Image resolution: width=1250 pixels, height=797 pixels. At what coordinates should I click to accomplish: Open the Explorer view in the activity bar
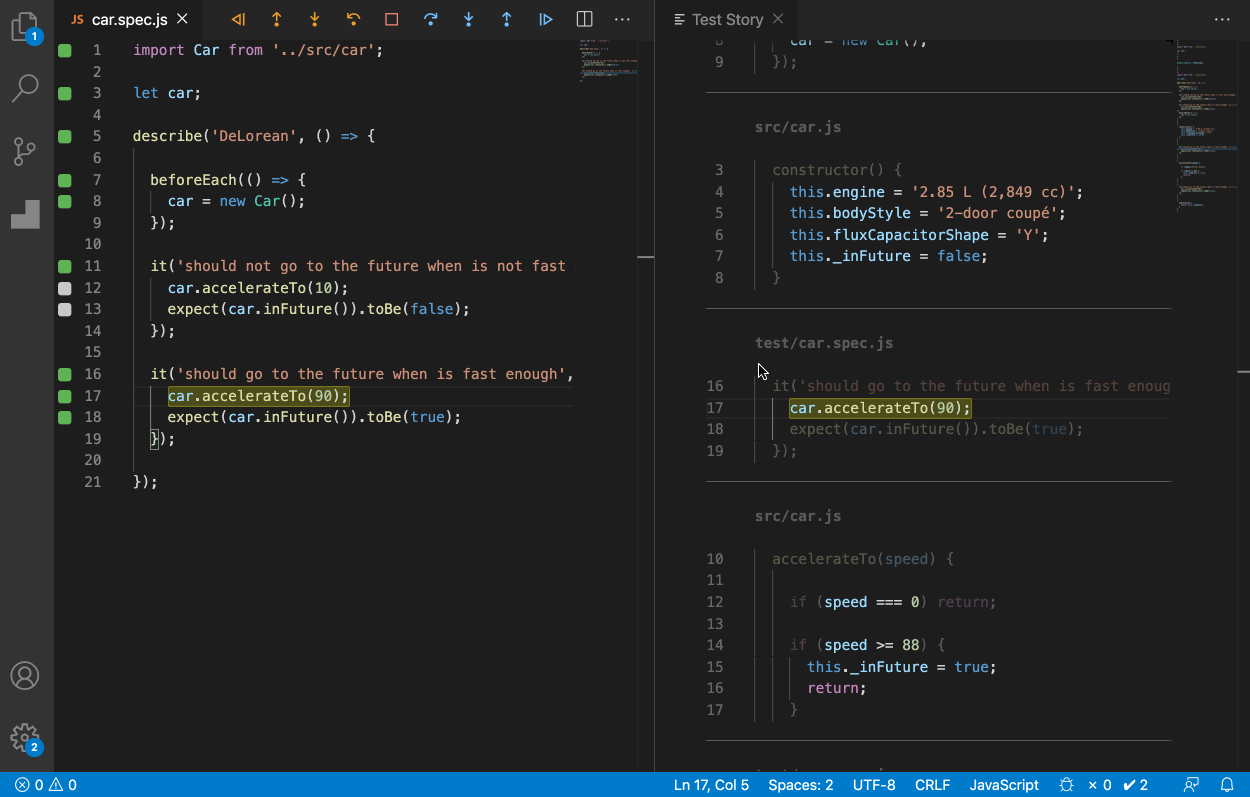tap(25, 28)
